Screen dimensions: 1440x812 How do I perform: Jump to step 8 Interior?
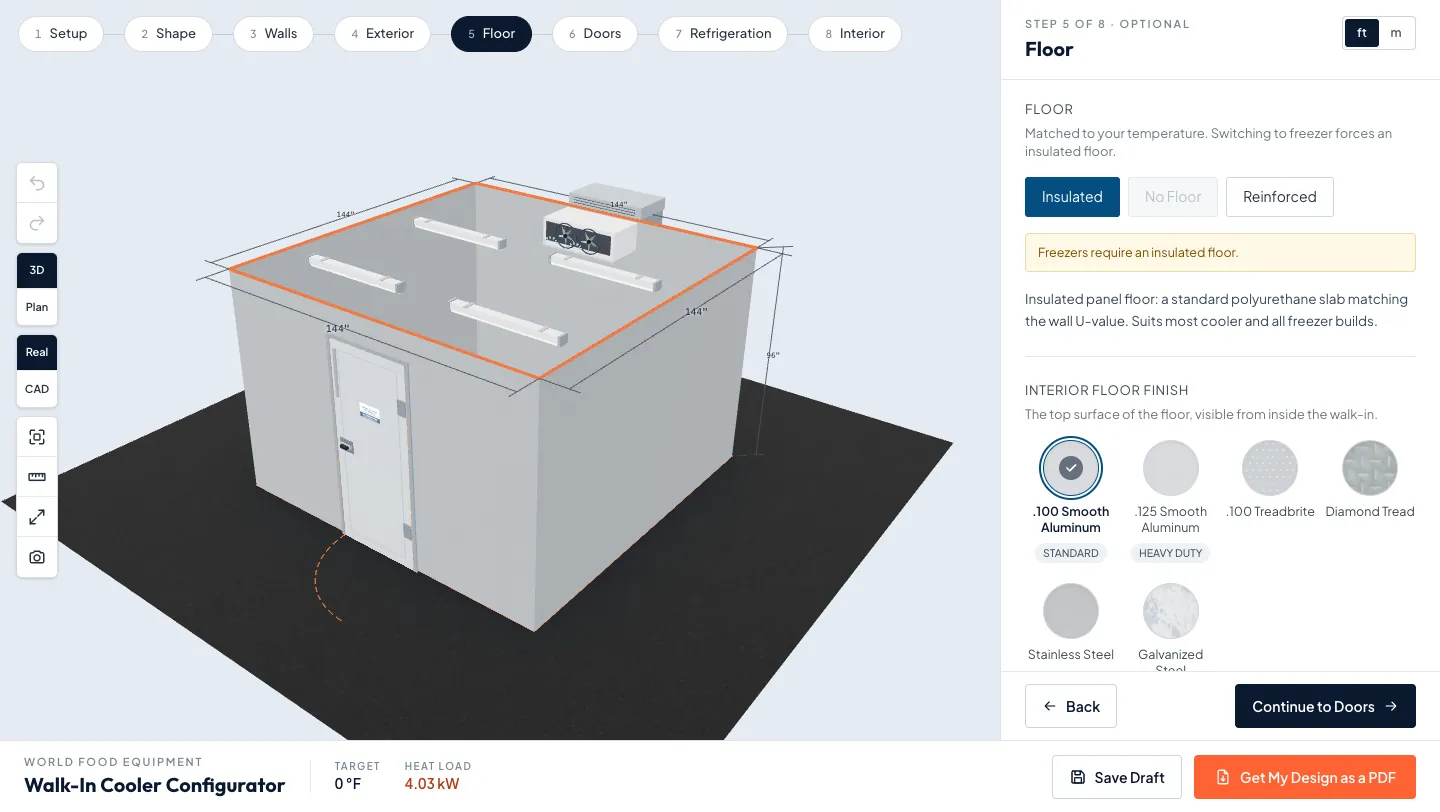[854, 34]
